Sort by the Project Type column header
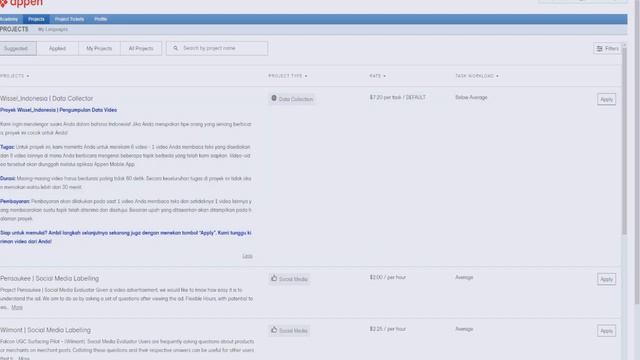This screenshot has width=640, height=360. coord(288,76)
